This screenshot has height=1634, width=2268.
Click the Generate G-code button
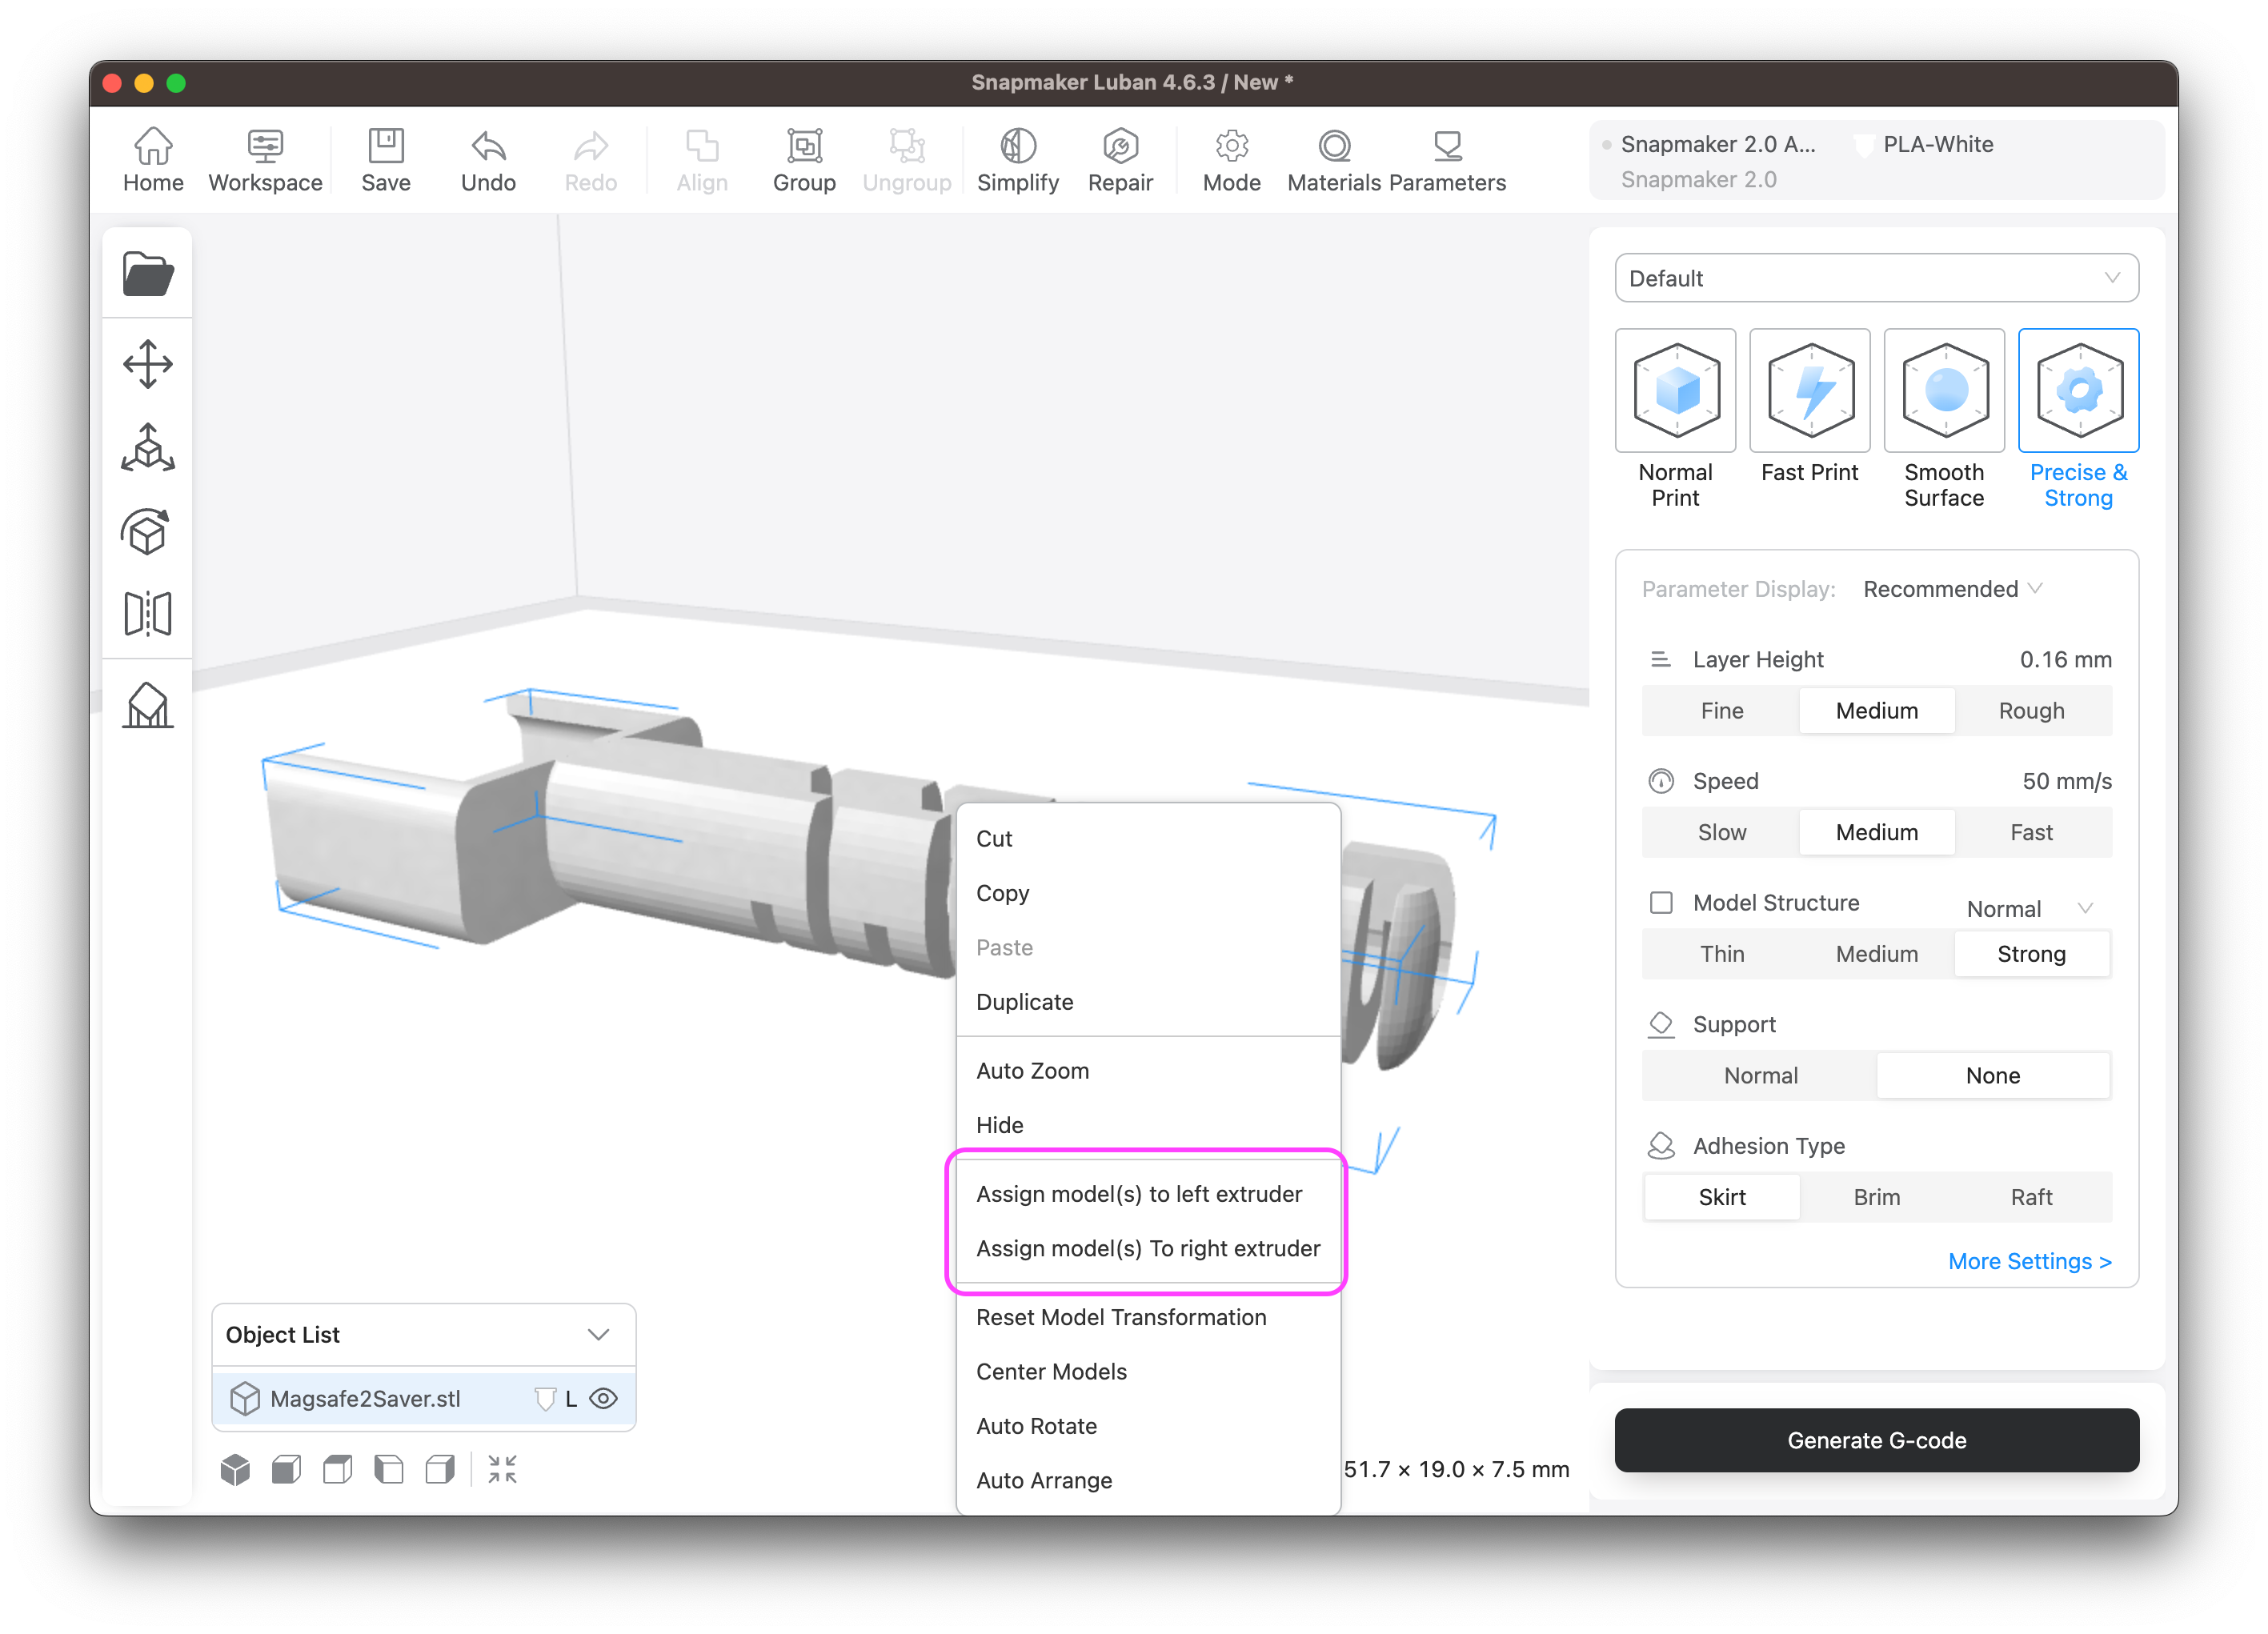[x=1876, y=1440]
